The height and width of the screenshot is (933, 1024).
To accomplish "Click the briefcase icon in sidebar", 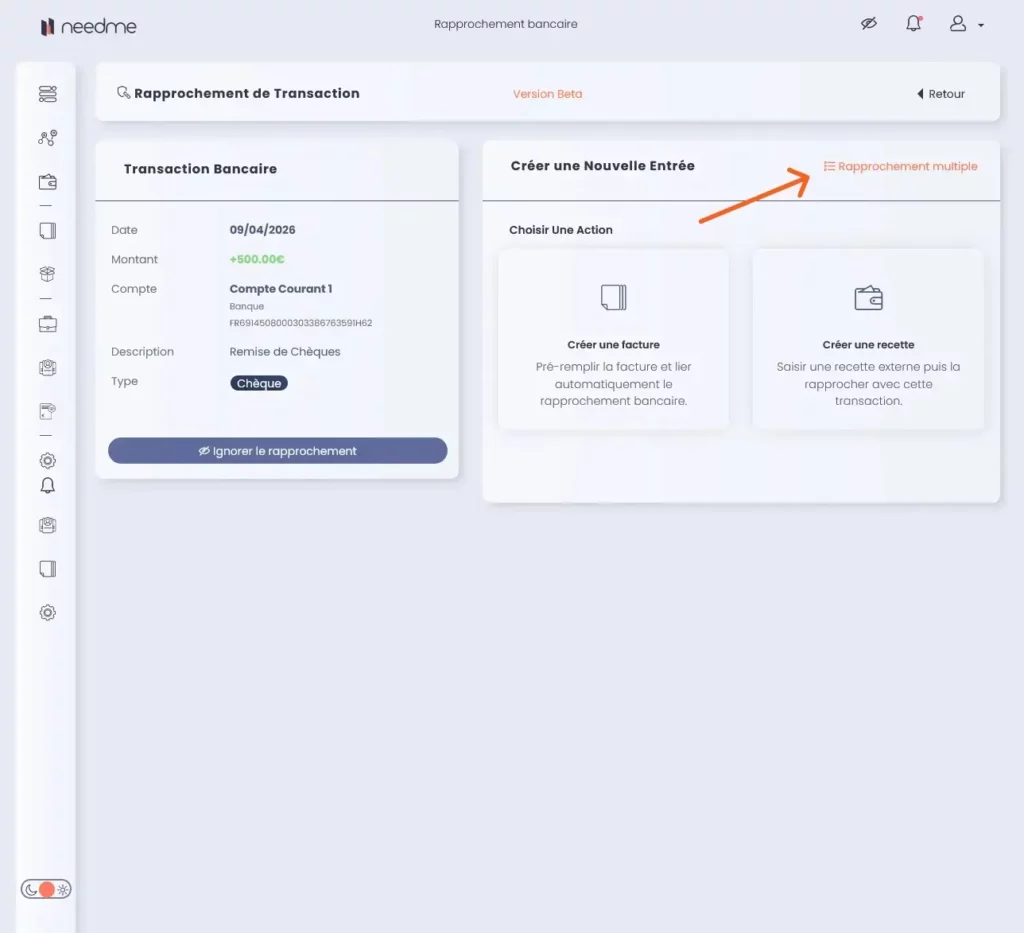I will 47,324.
